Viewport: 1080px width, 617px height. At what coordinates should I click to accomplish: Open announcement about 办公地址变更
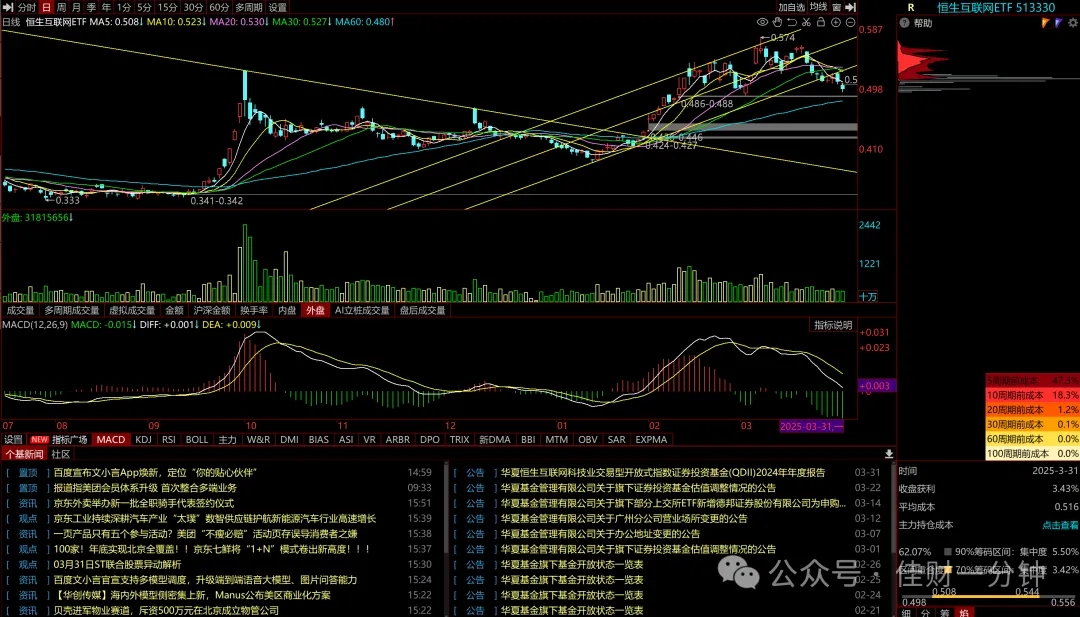click(600, 534)
